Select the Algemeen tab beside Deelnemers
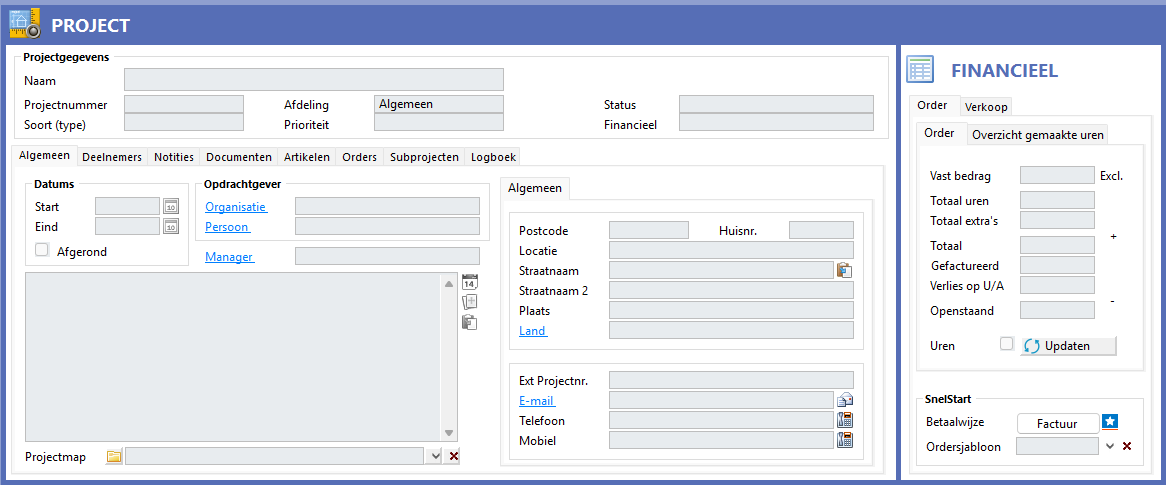Screen dimensions: 1166x485 point(45,155)
